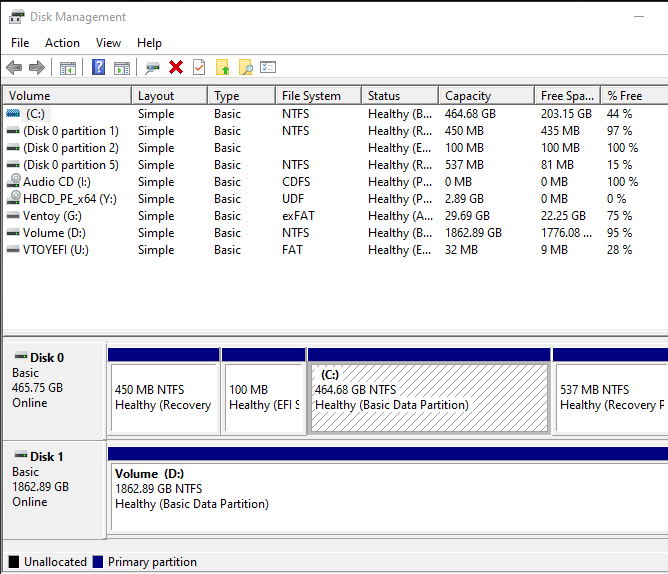The width and height of the screenshot is (668, 574).
Task: Sort by the Free Space column header
Action: pos(567,95)
